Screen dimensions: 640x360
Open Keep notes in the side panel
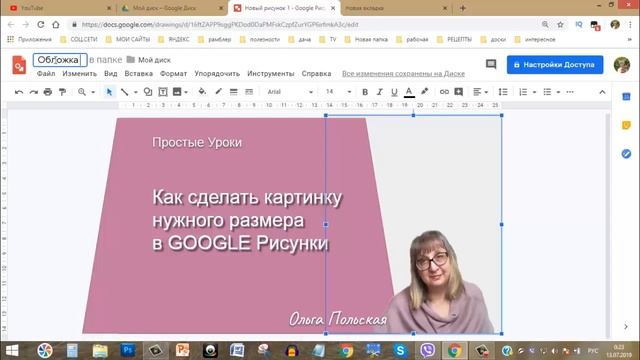pos(626,125)
